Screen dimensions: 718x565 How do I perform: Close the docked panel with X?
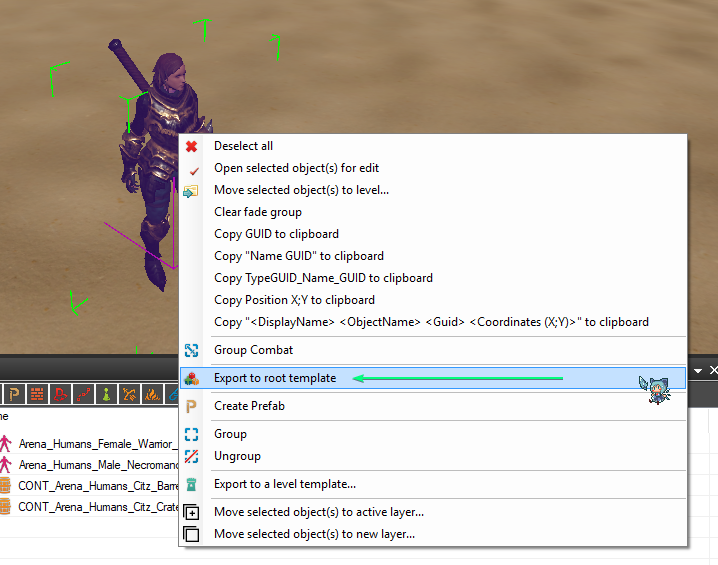coord(713,370)
